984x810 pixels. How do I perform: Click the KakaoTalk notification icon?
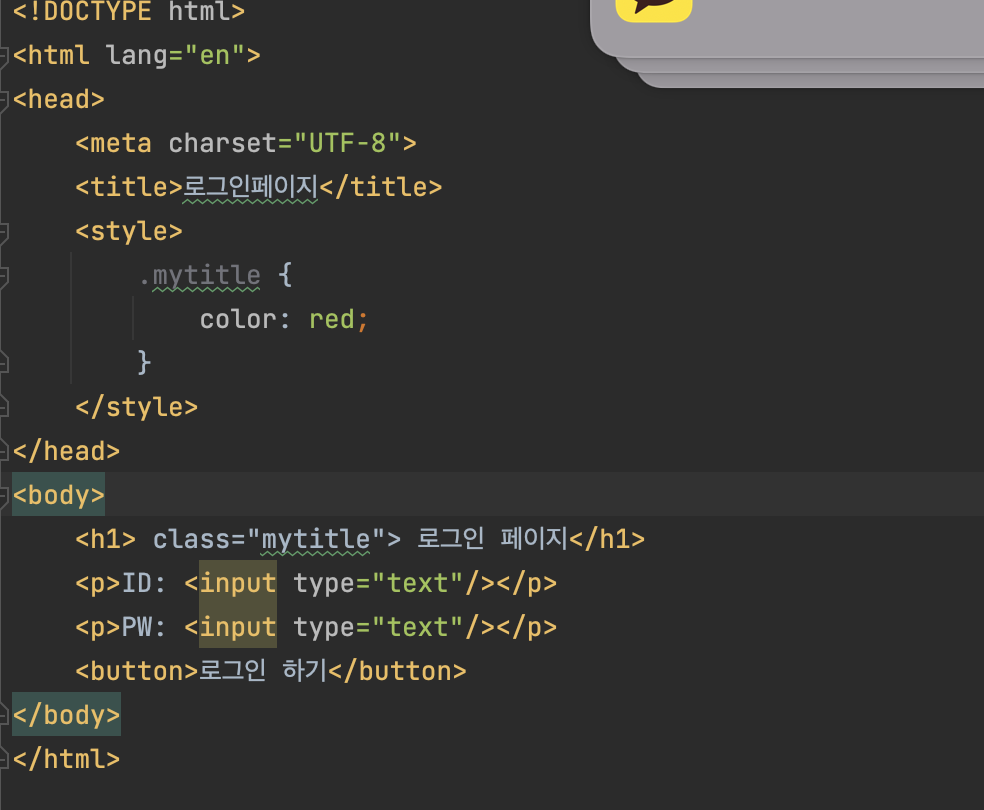point(653,9)
